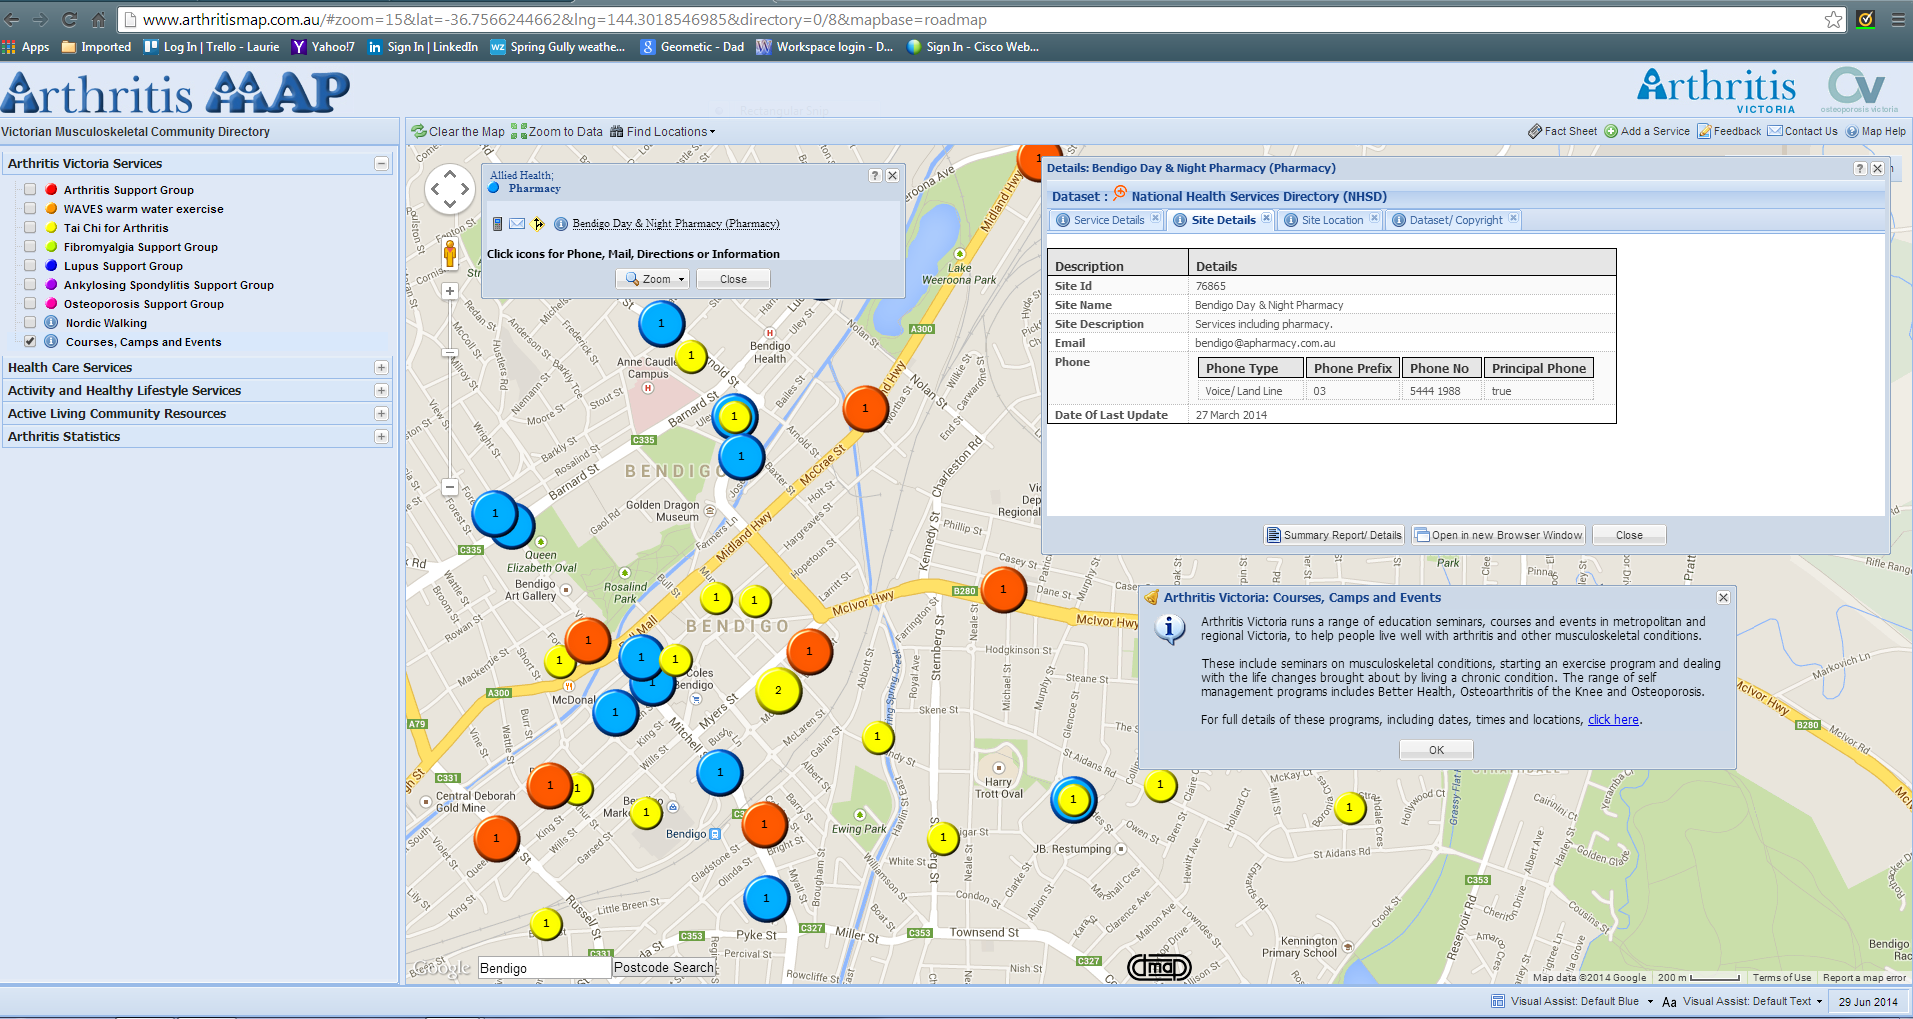The width and height of the screenshot is (1913, 1019).
Task: Click the blue information icon beside Bendigo Pharmacy link
Action: 561,224
